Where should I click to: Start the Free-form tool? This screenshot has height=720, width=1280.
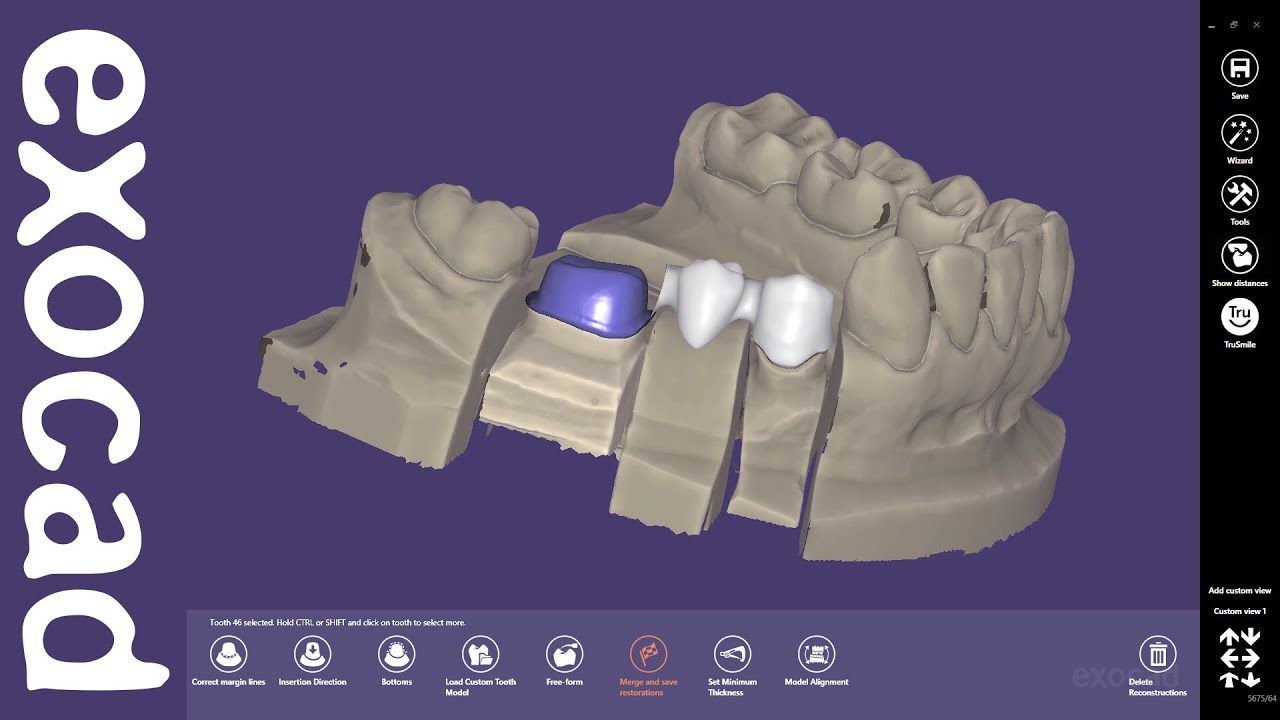[564, 655]
